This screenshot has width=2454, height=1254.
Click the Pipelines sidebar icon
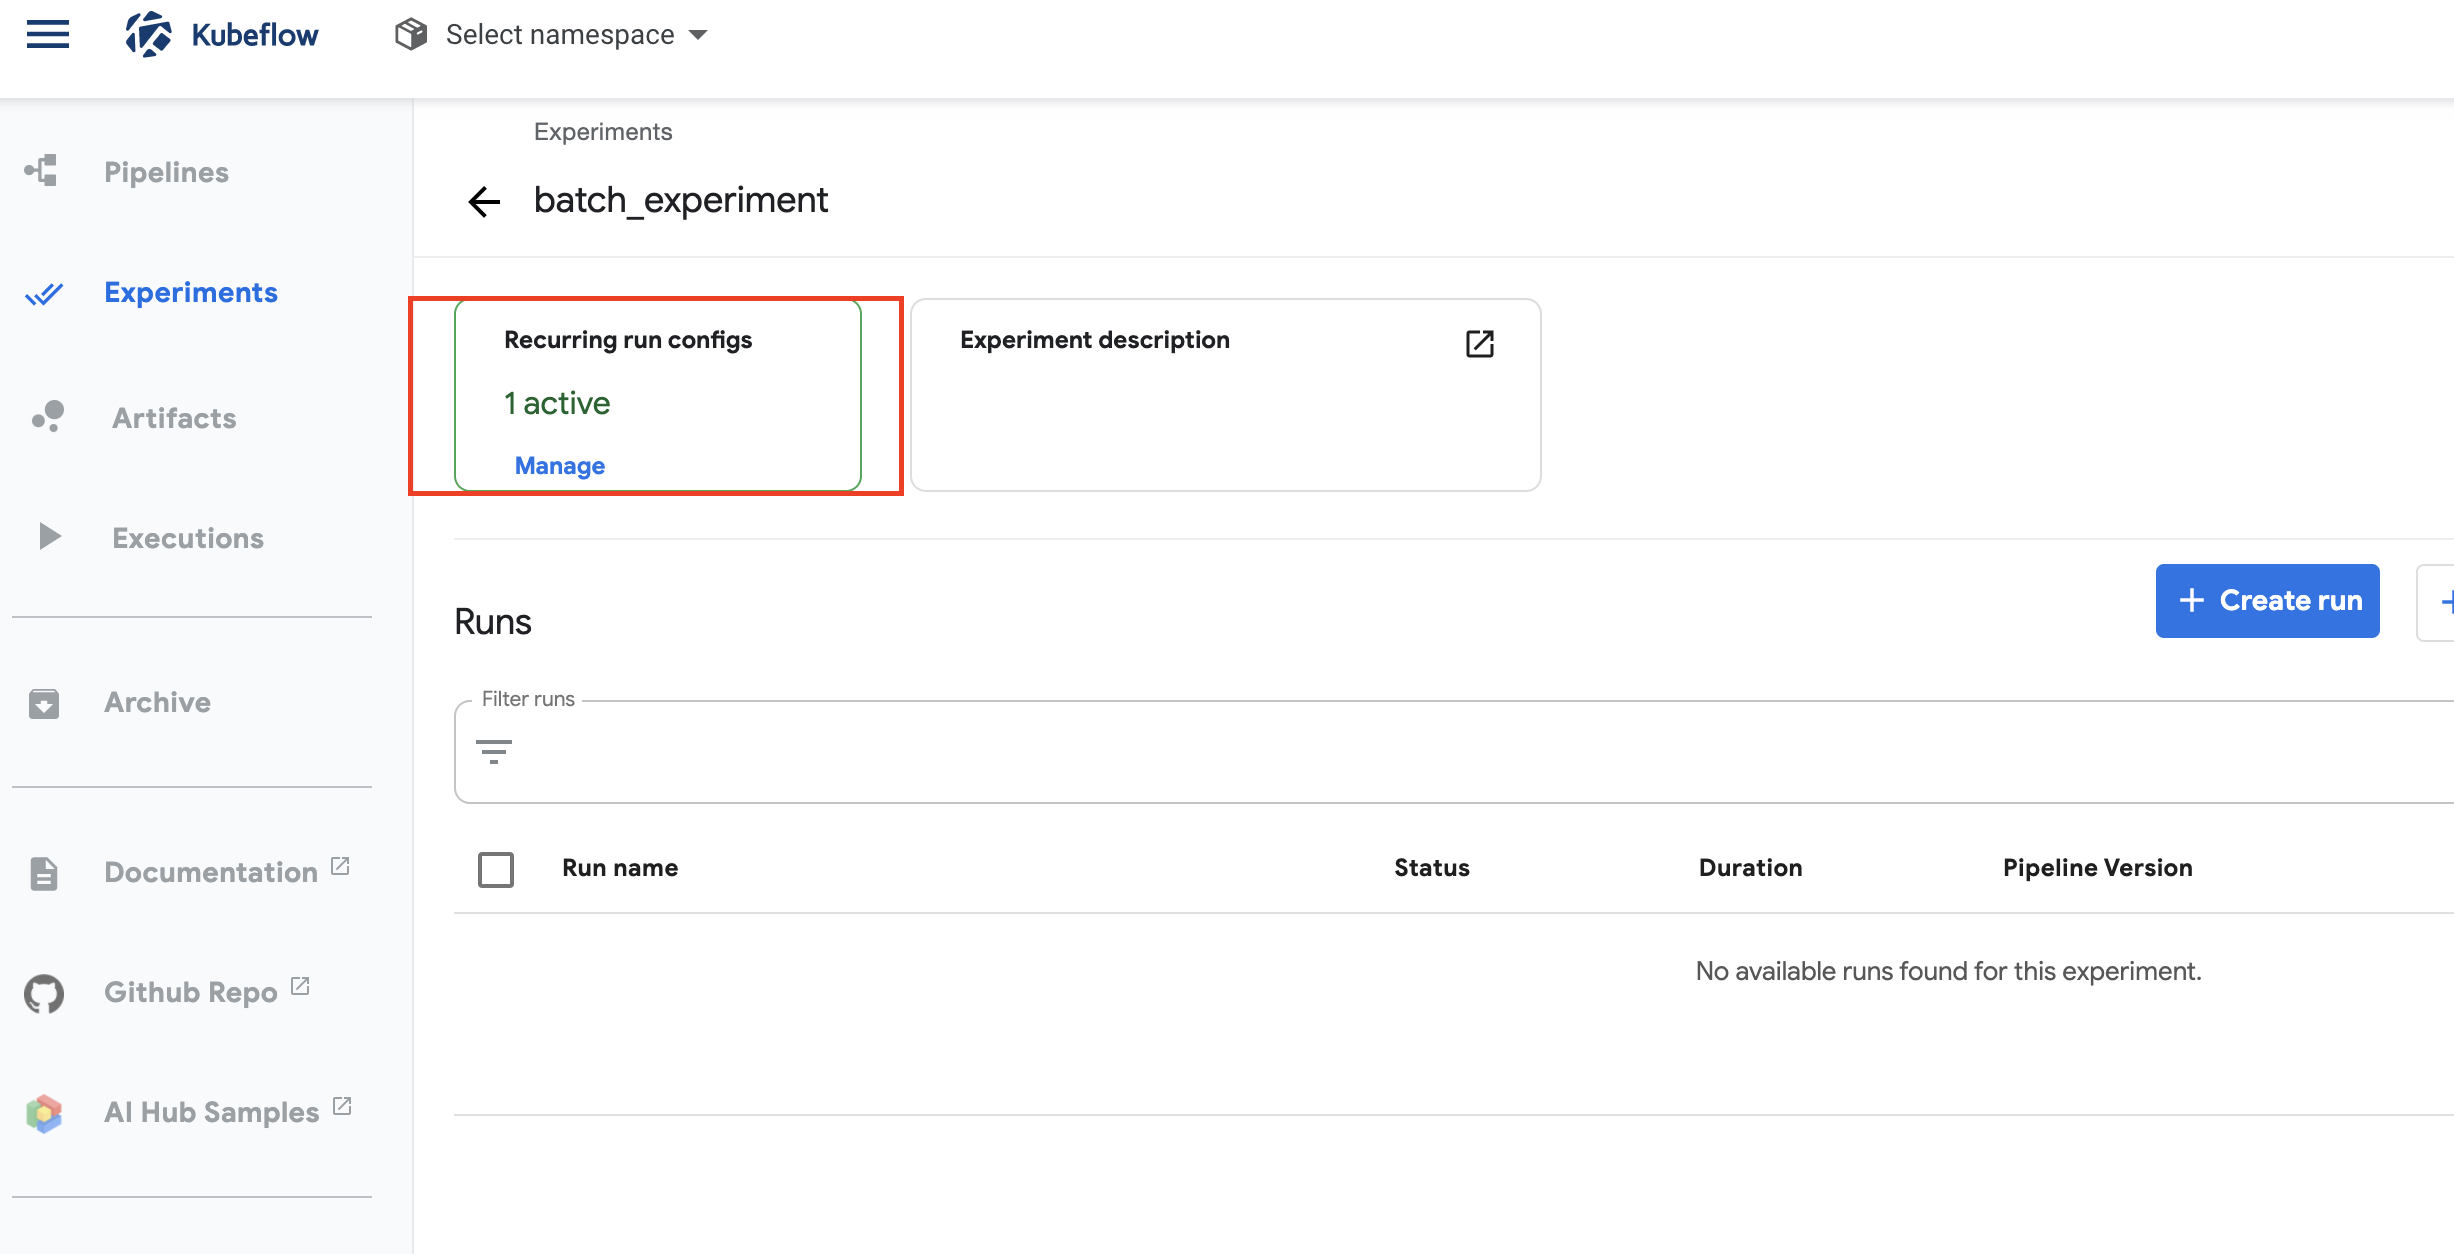click(42, 171)
